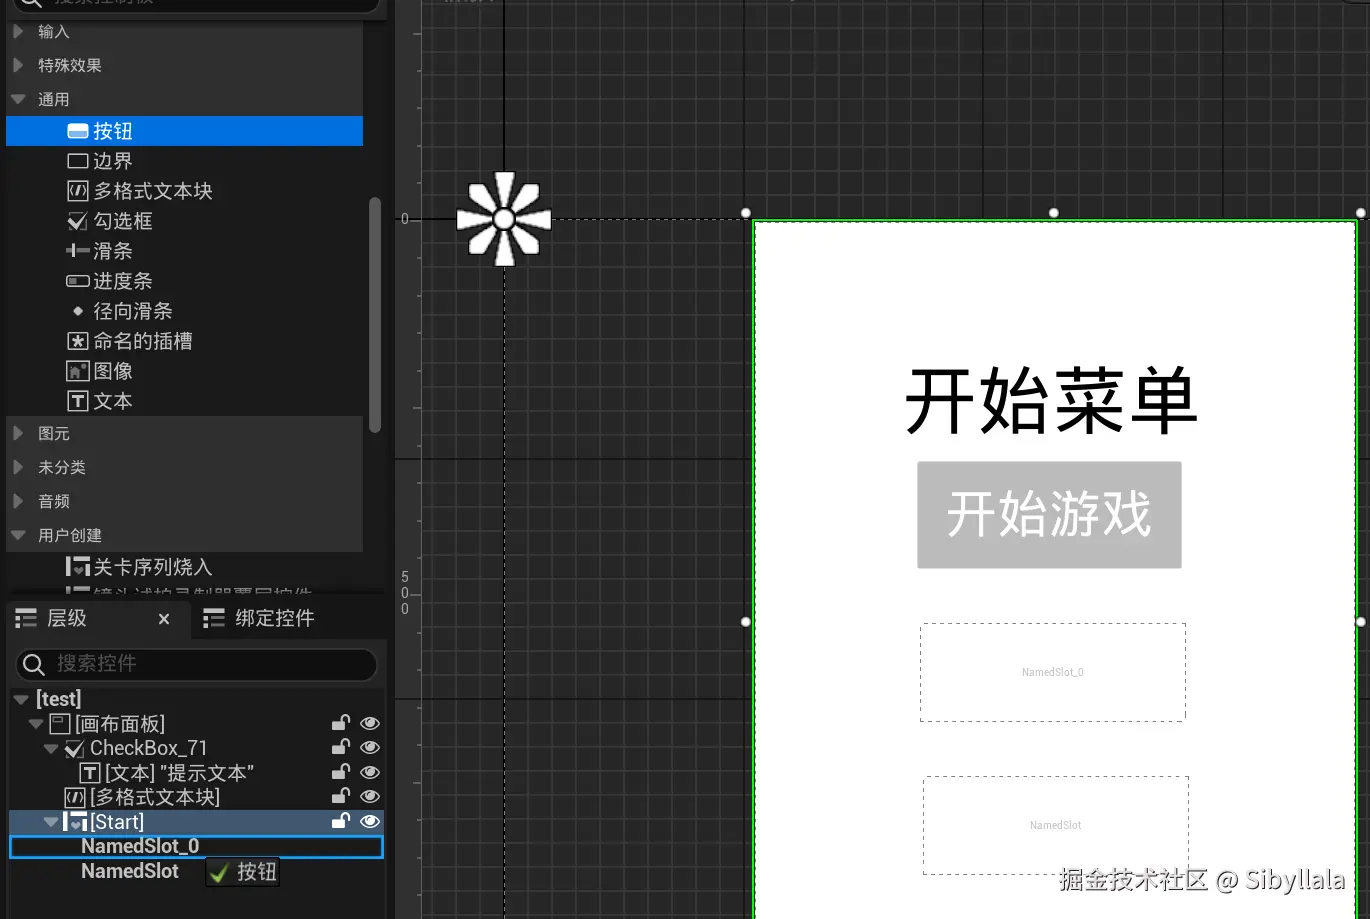
Task: Open the 绑定控件 tab
Action: click(259, 619)
